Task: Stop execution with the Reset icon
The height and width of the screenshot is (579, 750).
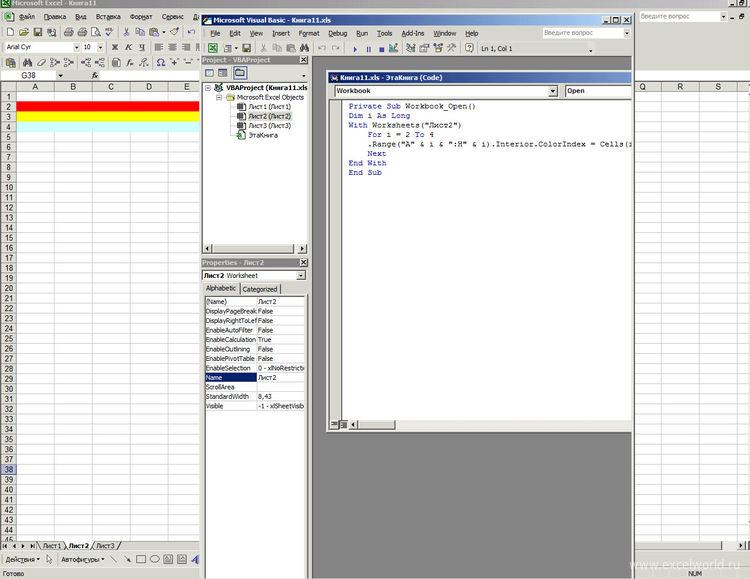Action: (381, 49)
